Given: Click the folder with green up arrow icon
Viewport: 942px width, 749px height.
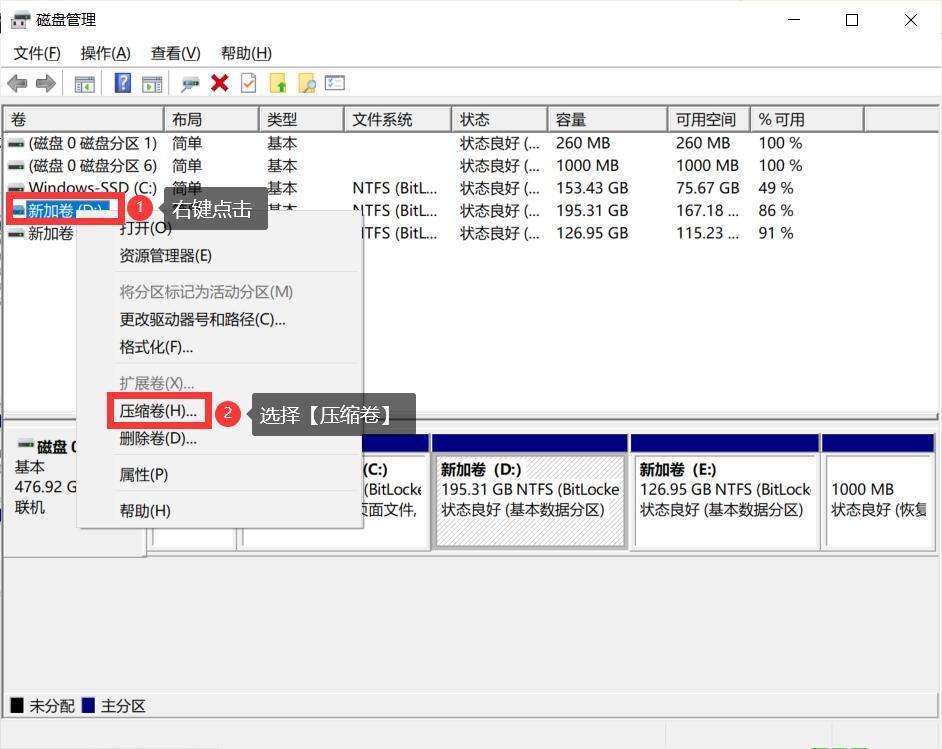Looking at the screenshot, I should [x=278, y=83].
